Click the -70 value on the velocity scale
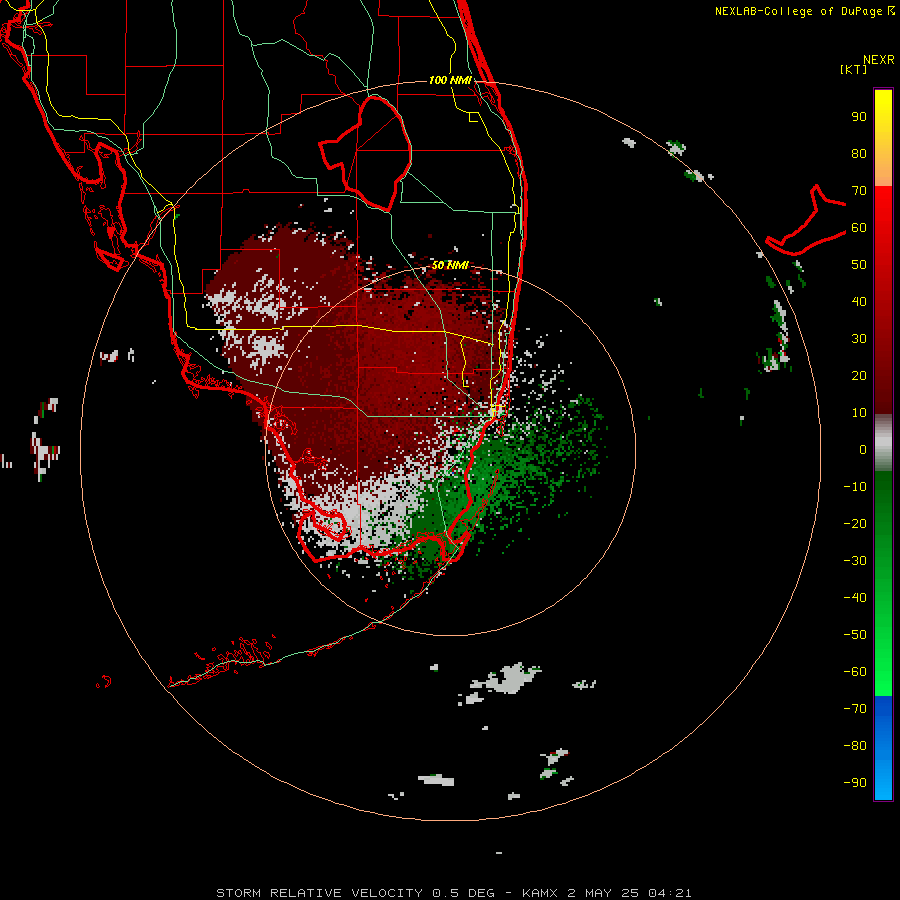The width and height of the screenshot is (900, 900). click(x=855, y=708)
